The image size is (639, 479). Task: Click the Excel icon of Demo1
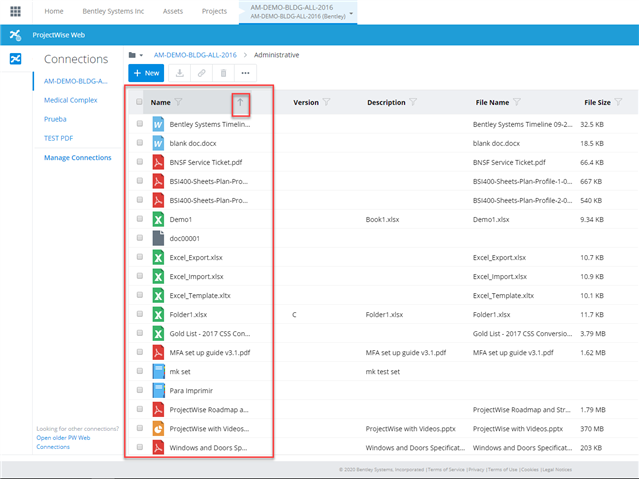[158, 219]
